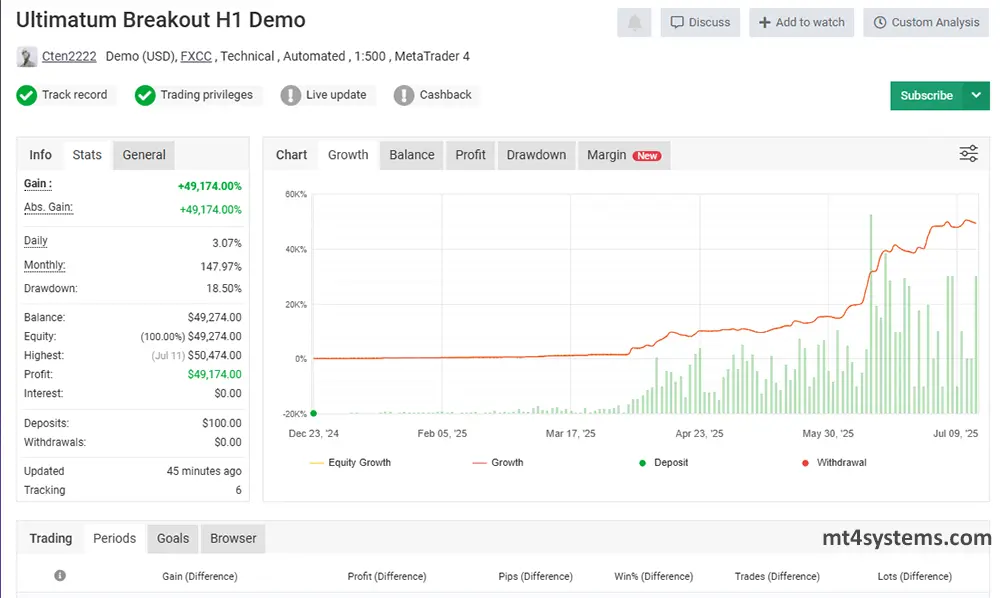The width and height of the screenshot is (1000, 598).
Task: Toggle Deposit markers in chart legend
Action: click(x=662, y=463)
